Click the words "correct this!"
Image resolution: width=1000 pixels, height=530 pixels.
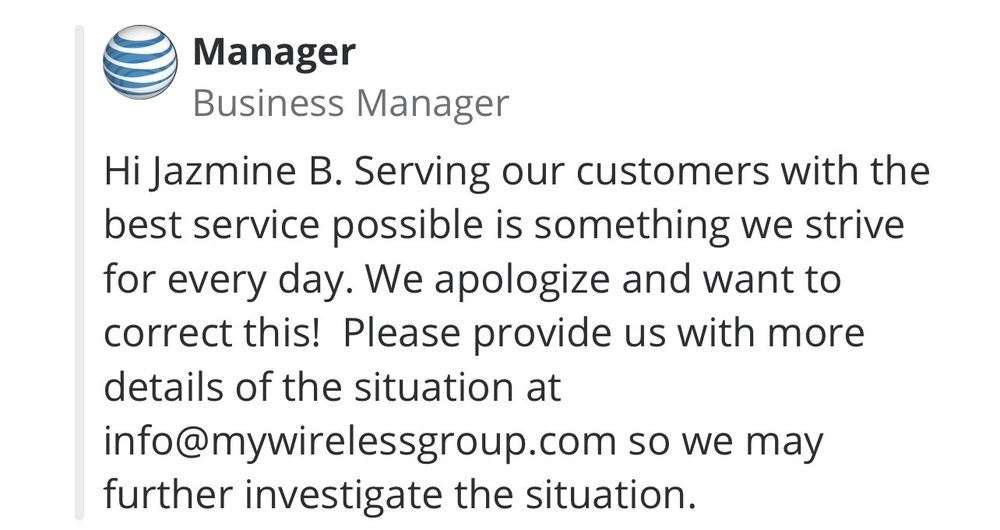coord(212,333)
